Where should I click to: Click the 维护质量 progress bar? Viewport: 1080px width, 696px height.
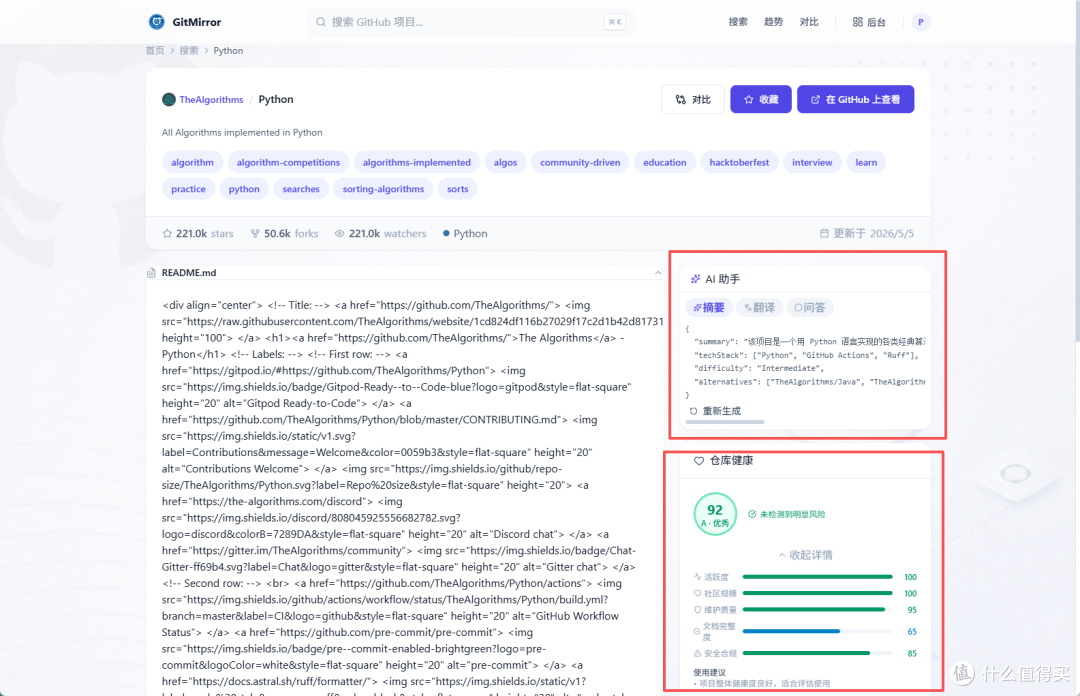[x=818, y=610]
